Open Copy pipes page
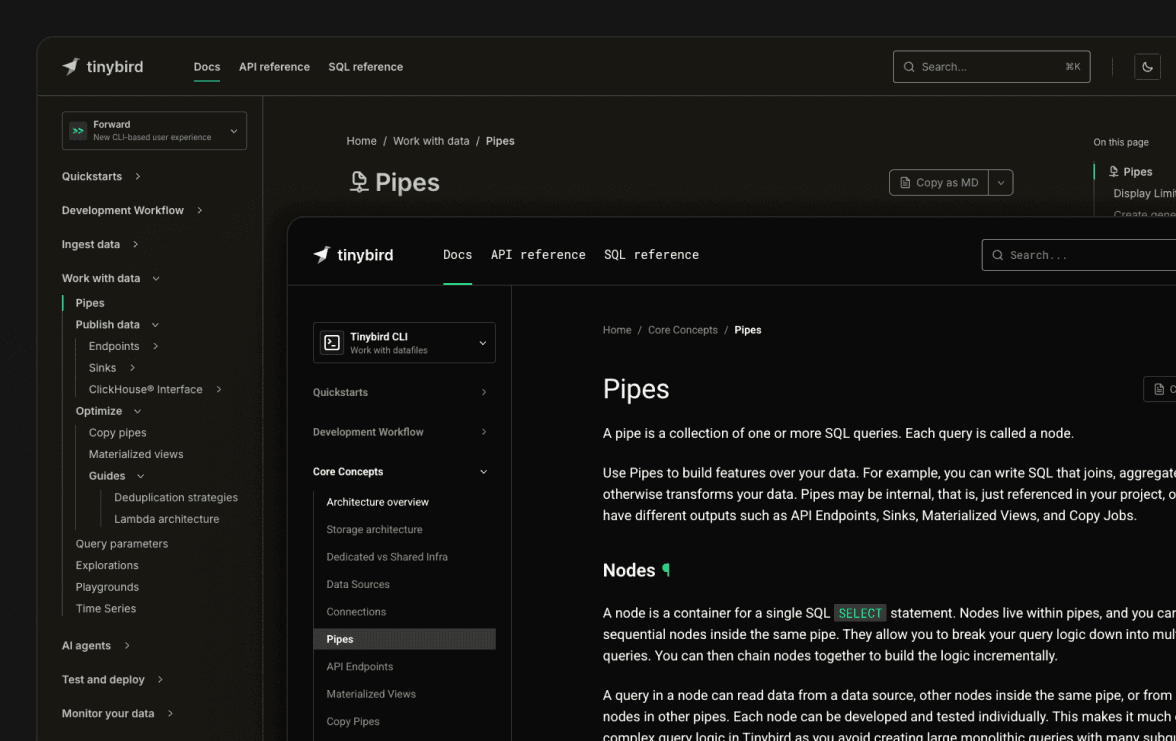The width and height of the screenshot is (1176, 741). pos(118,433)
